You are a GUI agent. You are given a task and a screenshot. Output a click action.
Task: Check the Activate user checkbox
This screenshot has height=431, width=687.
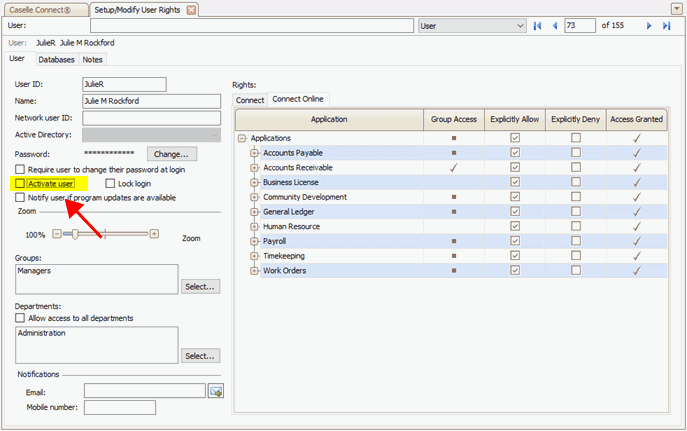pos(20,183)
